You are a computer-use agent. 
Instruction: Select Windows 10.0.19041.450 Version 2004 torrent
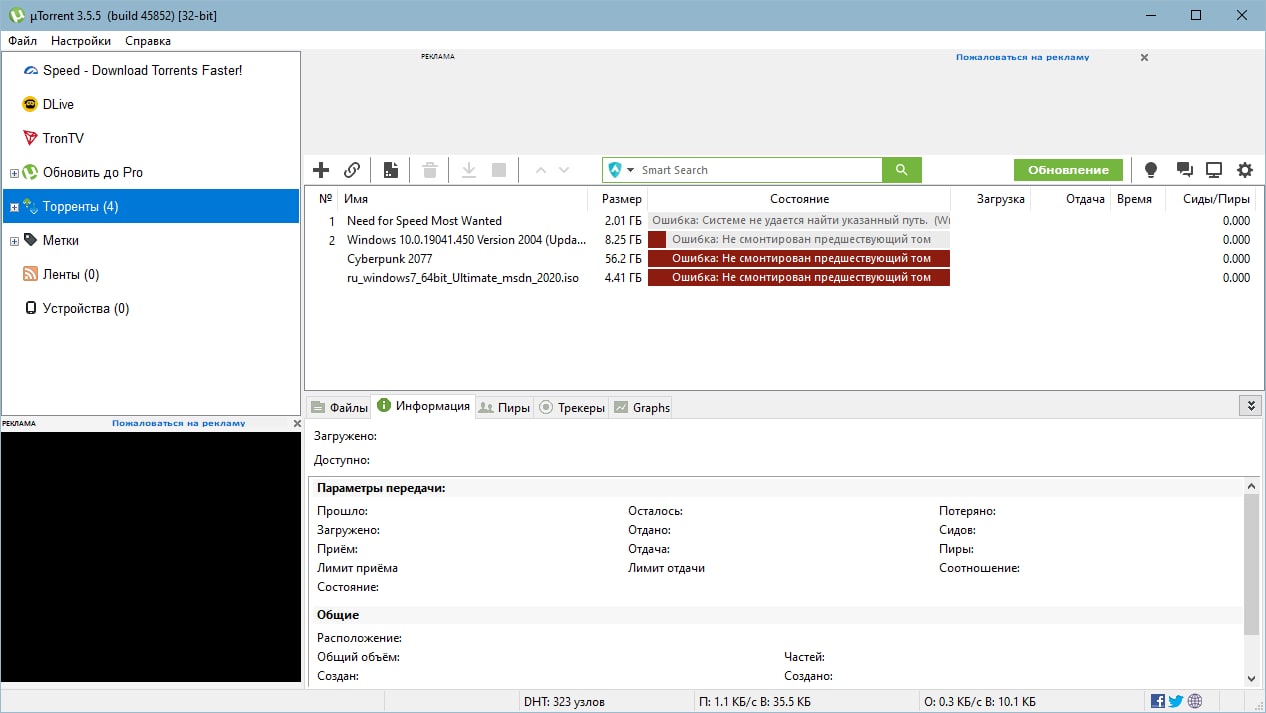coord(467,240)
